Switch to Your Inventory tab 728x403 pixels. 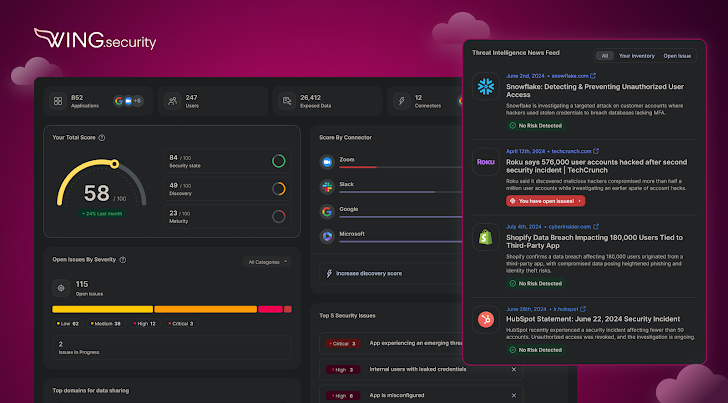pos(637,56)
